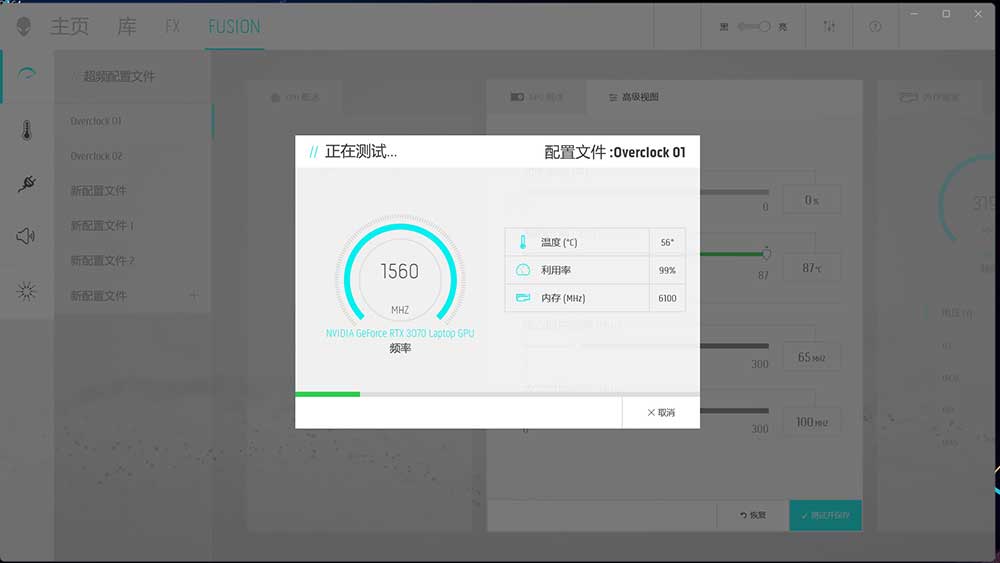Select the 新配置文件 2 profile
The width and height of the screenshot is (1000, 563).
coord(102,261)
